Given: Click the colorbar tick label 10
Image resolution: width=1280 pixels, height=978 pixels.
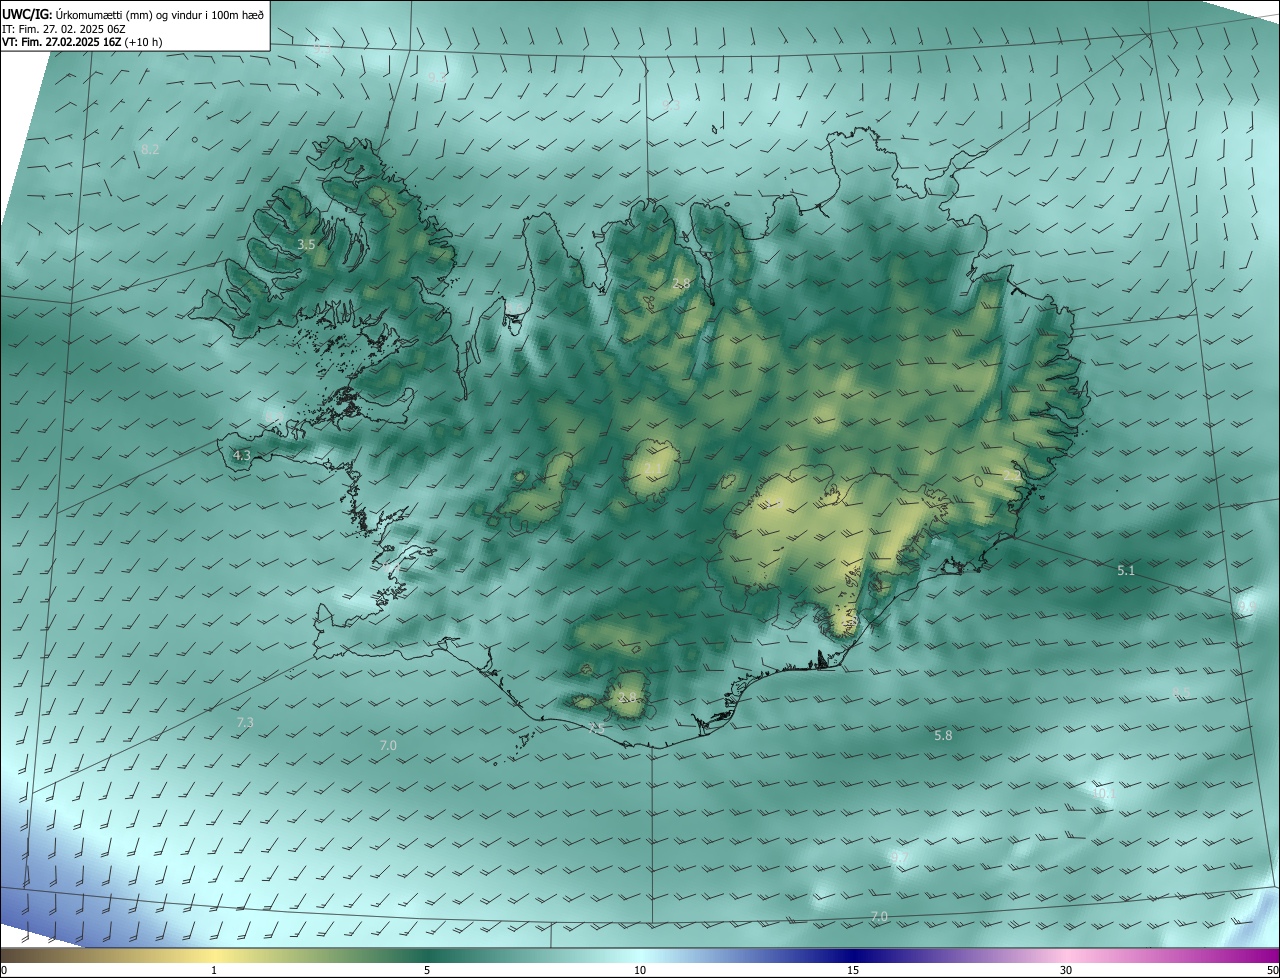Looking at the screenshot, I should [640, 970].
